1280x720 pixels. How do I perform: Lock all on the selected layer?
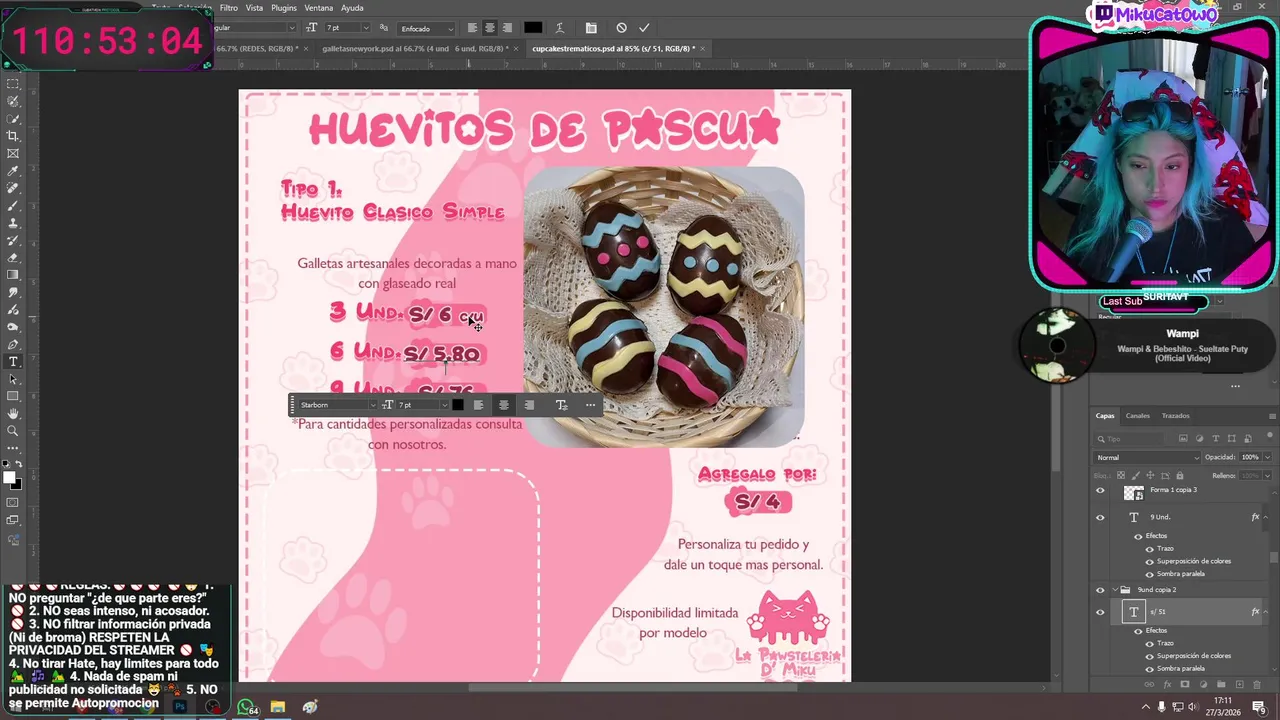[x=1180, y=475]
